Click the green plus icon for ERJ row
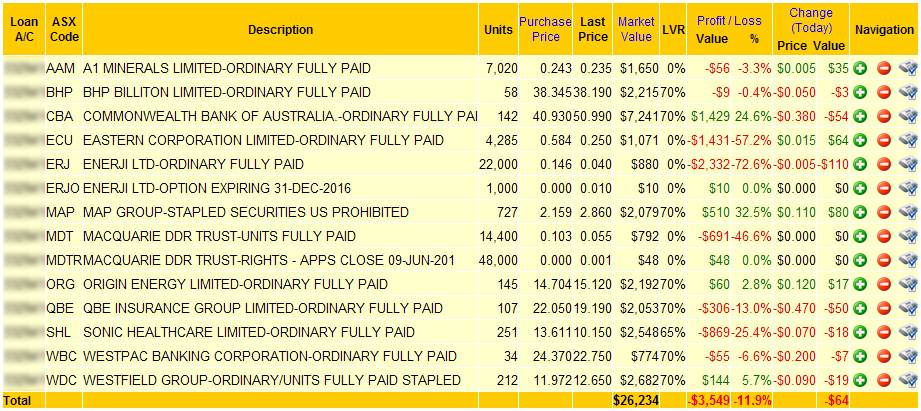Viewport: 921px width, 411px height. point(861,164)
